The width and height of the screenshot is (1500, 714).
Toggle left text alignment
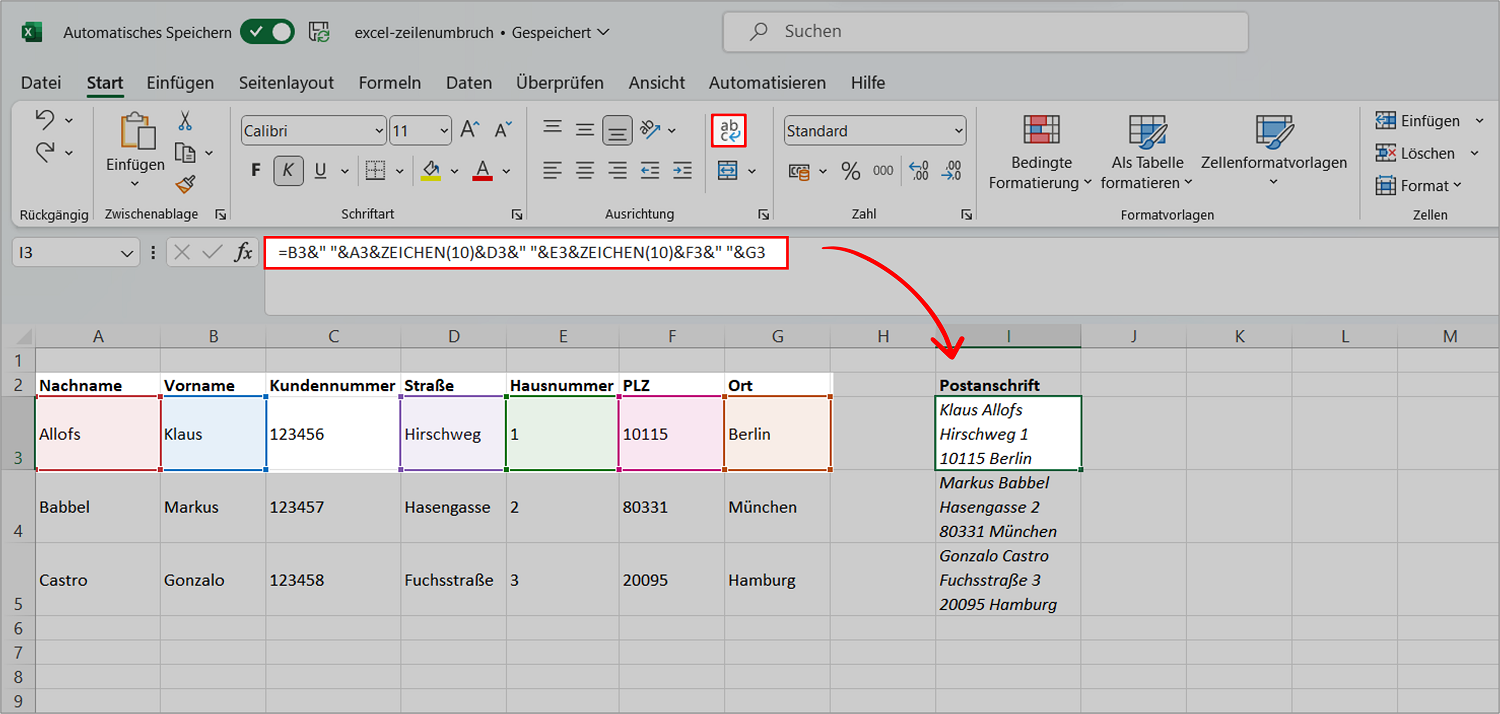pos(552,170)
